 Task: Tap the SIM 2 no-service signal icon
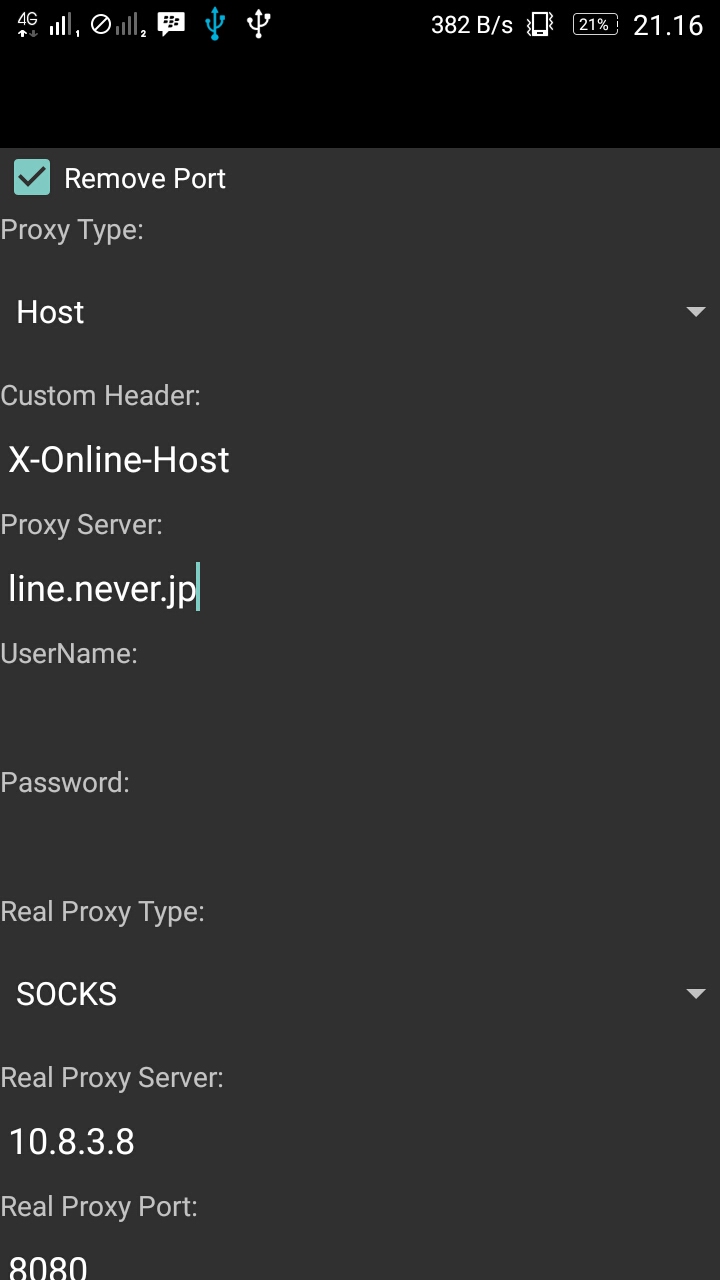pyautogui.click(x=118, y=24)
